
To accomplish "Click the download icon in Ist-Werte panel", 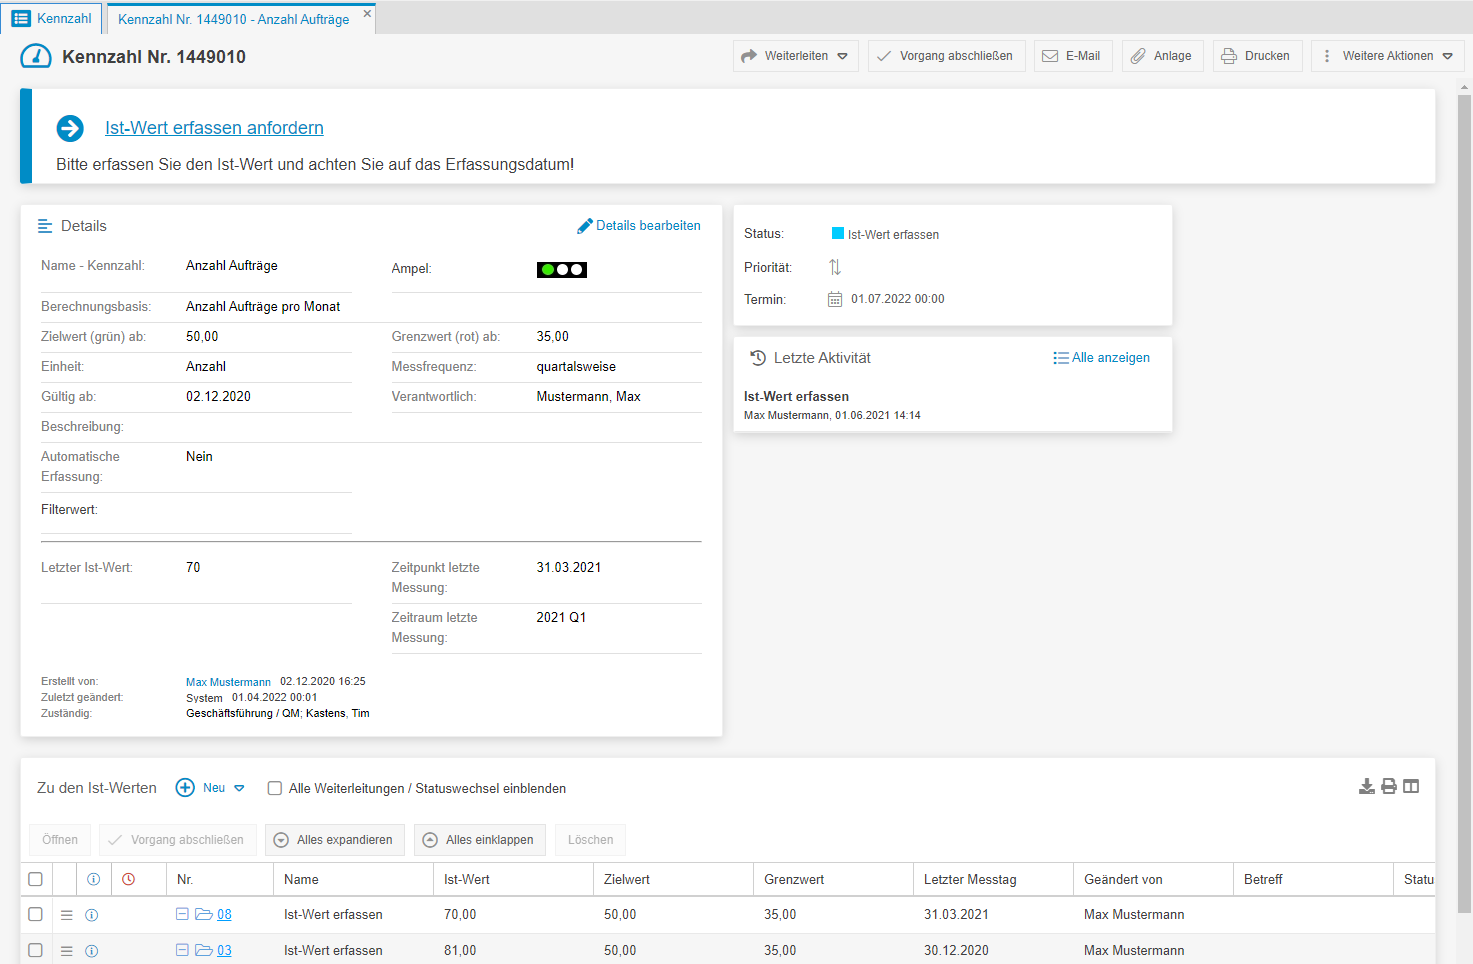I will point(1366,787).
